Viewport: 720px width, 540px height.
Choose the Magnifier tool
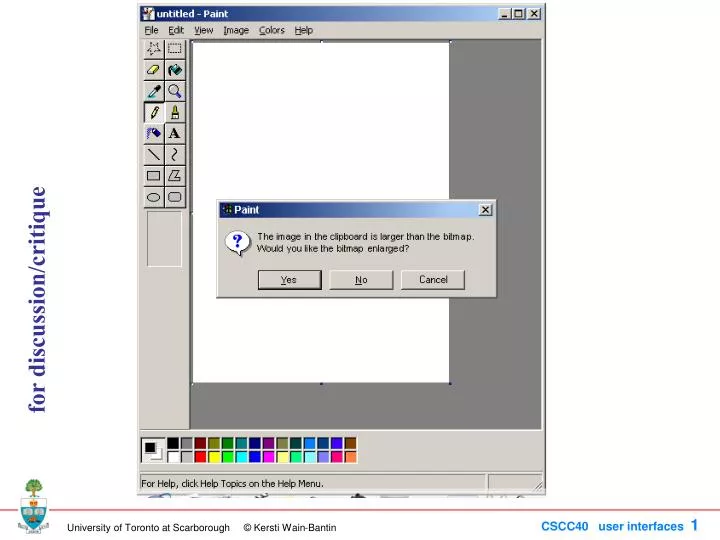[x=174, y=91]
